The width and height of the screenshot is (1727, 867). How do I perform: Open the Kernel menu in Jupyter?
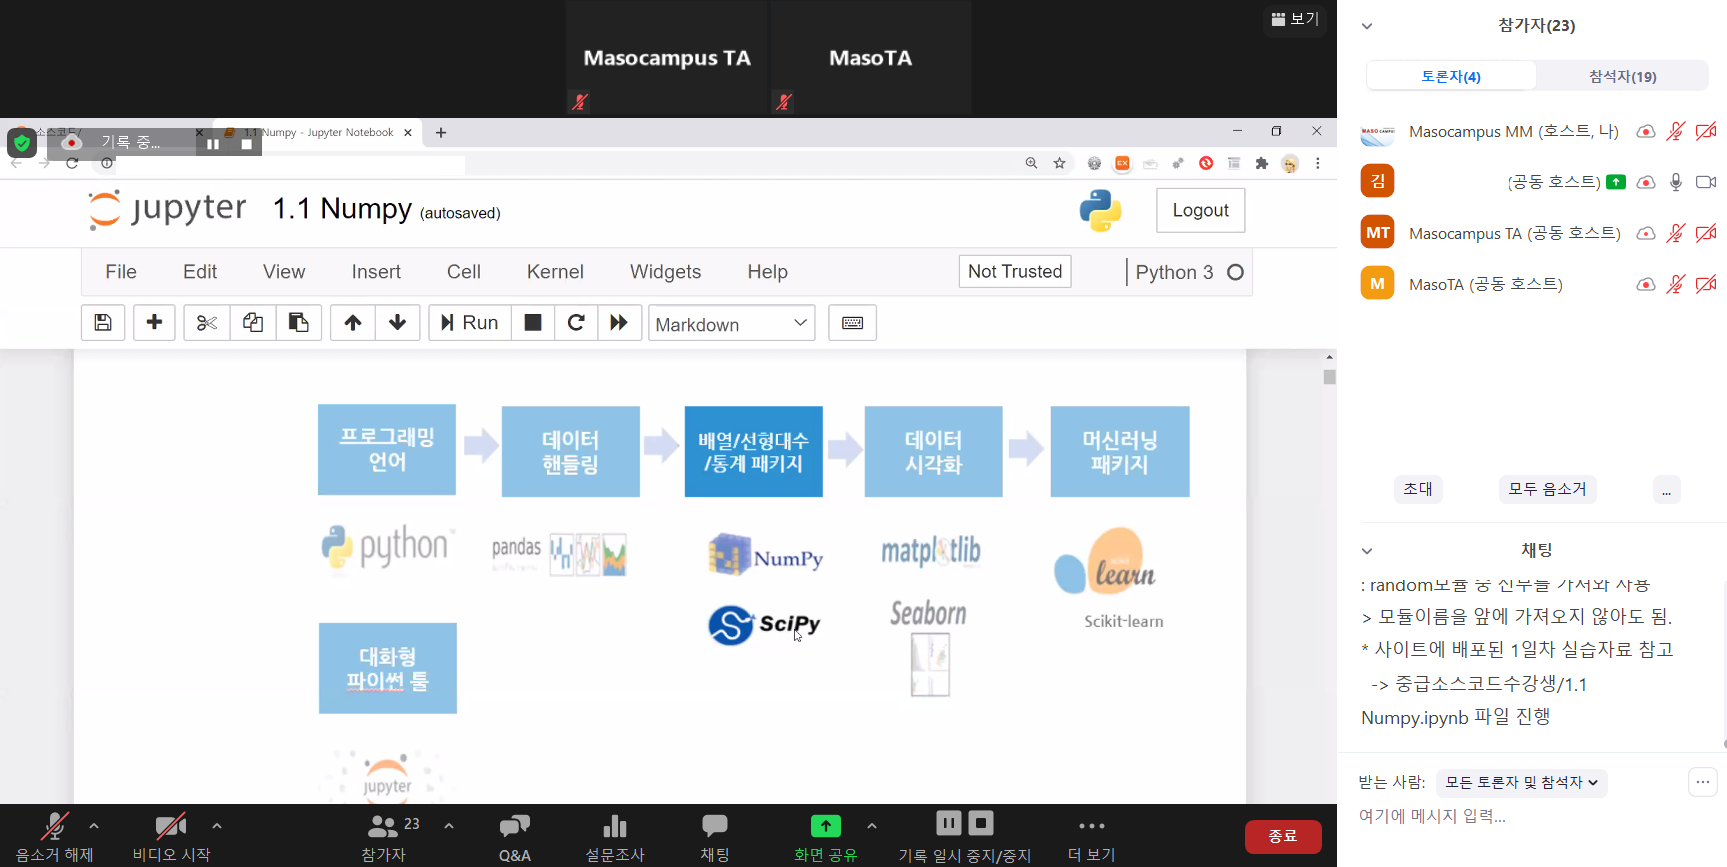click(x=555, y=272)
